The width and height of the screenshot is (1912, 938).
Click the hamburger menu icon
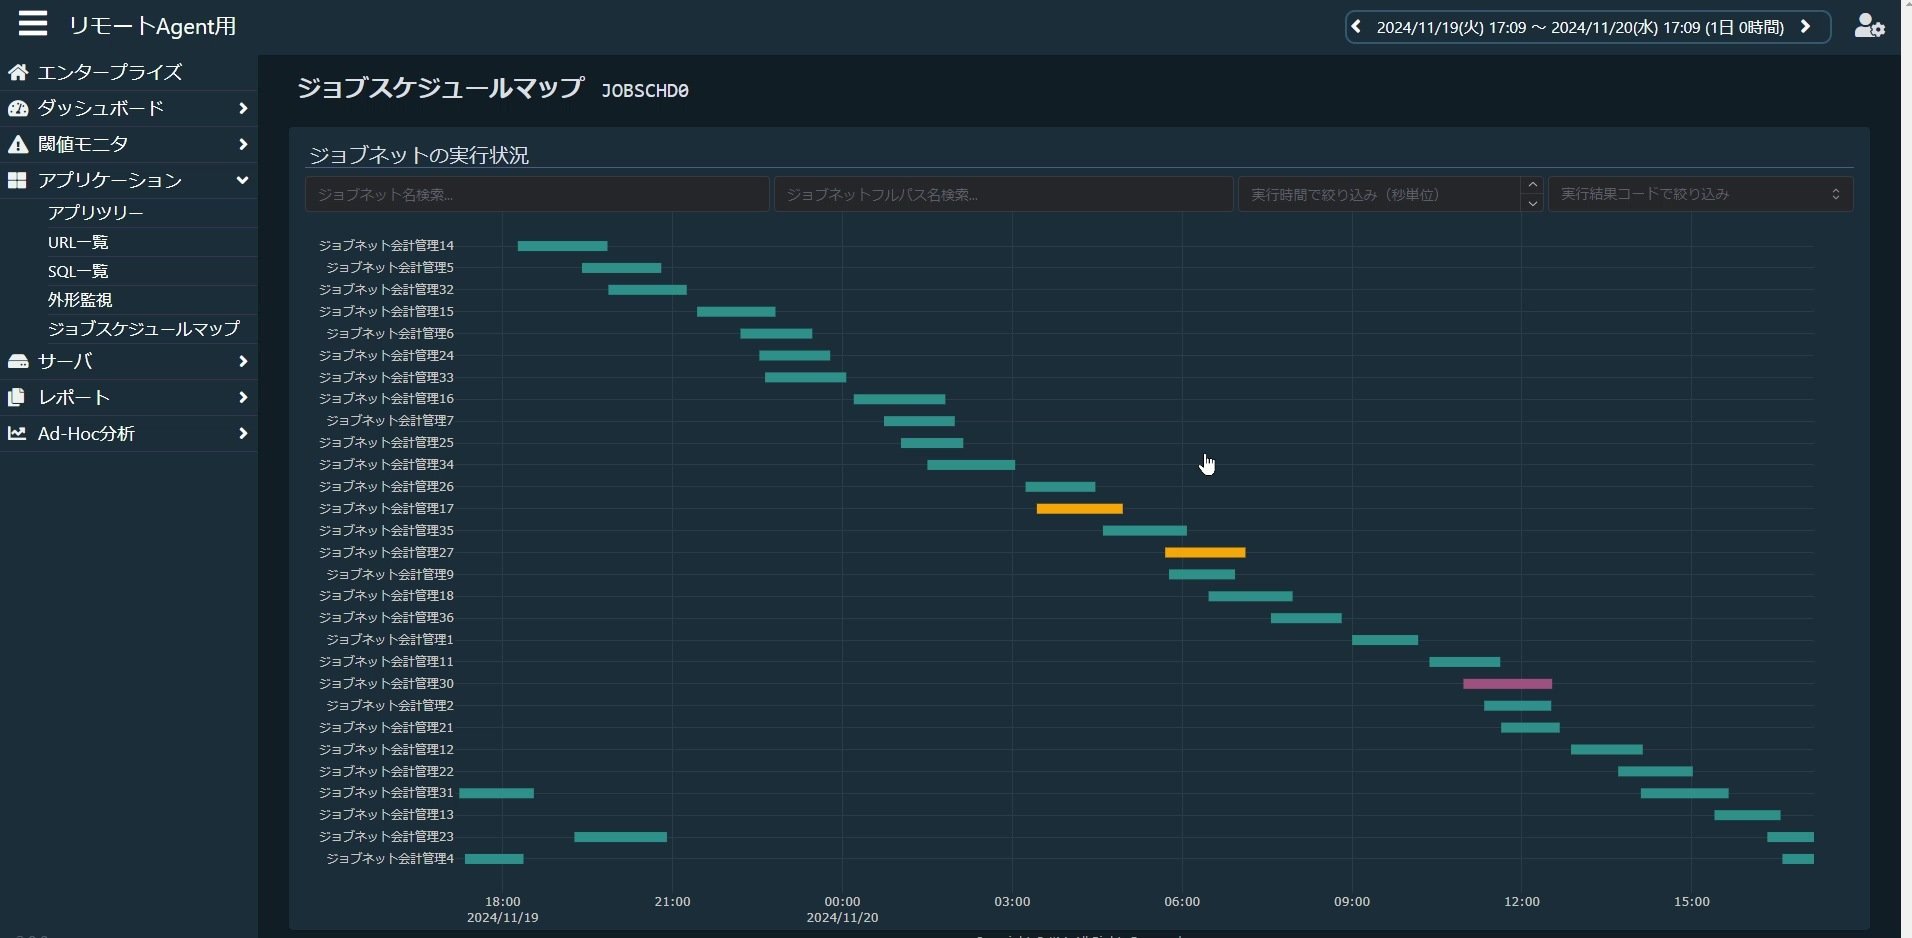32,23
